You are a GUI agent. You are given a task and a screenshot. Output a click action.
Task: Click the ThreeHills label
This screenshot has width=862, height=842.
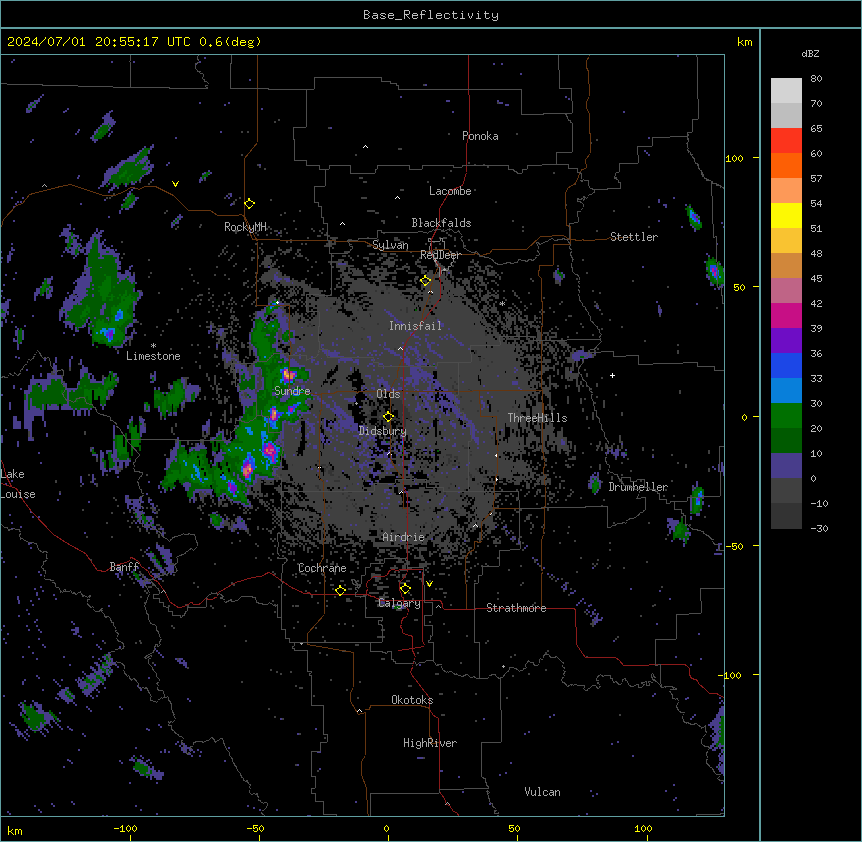pyautogui.click(x=537, y=418)
